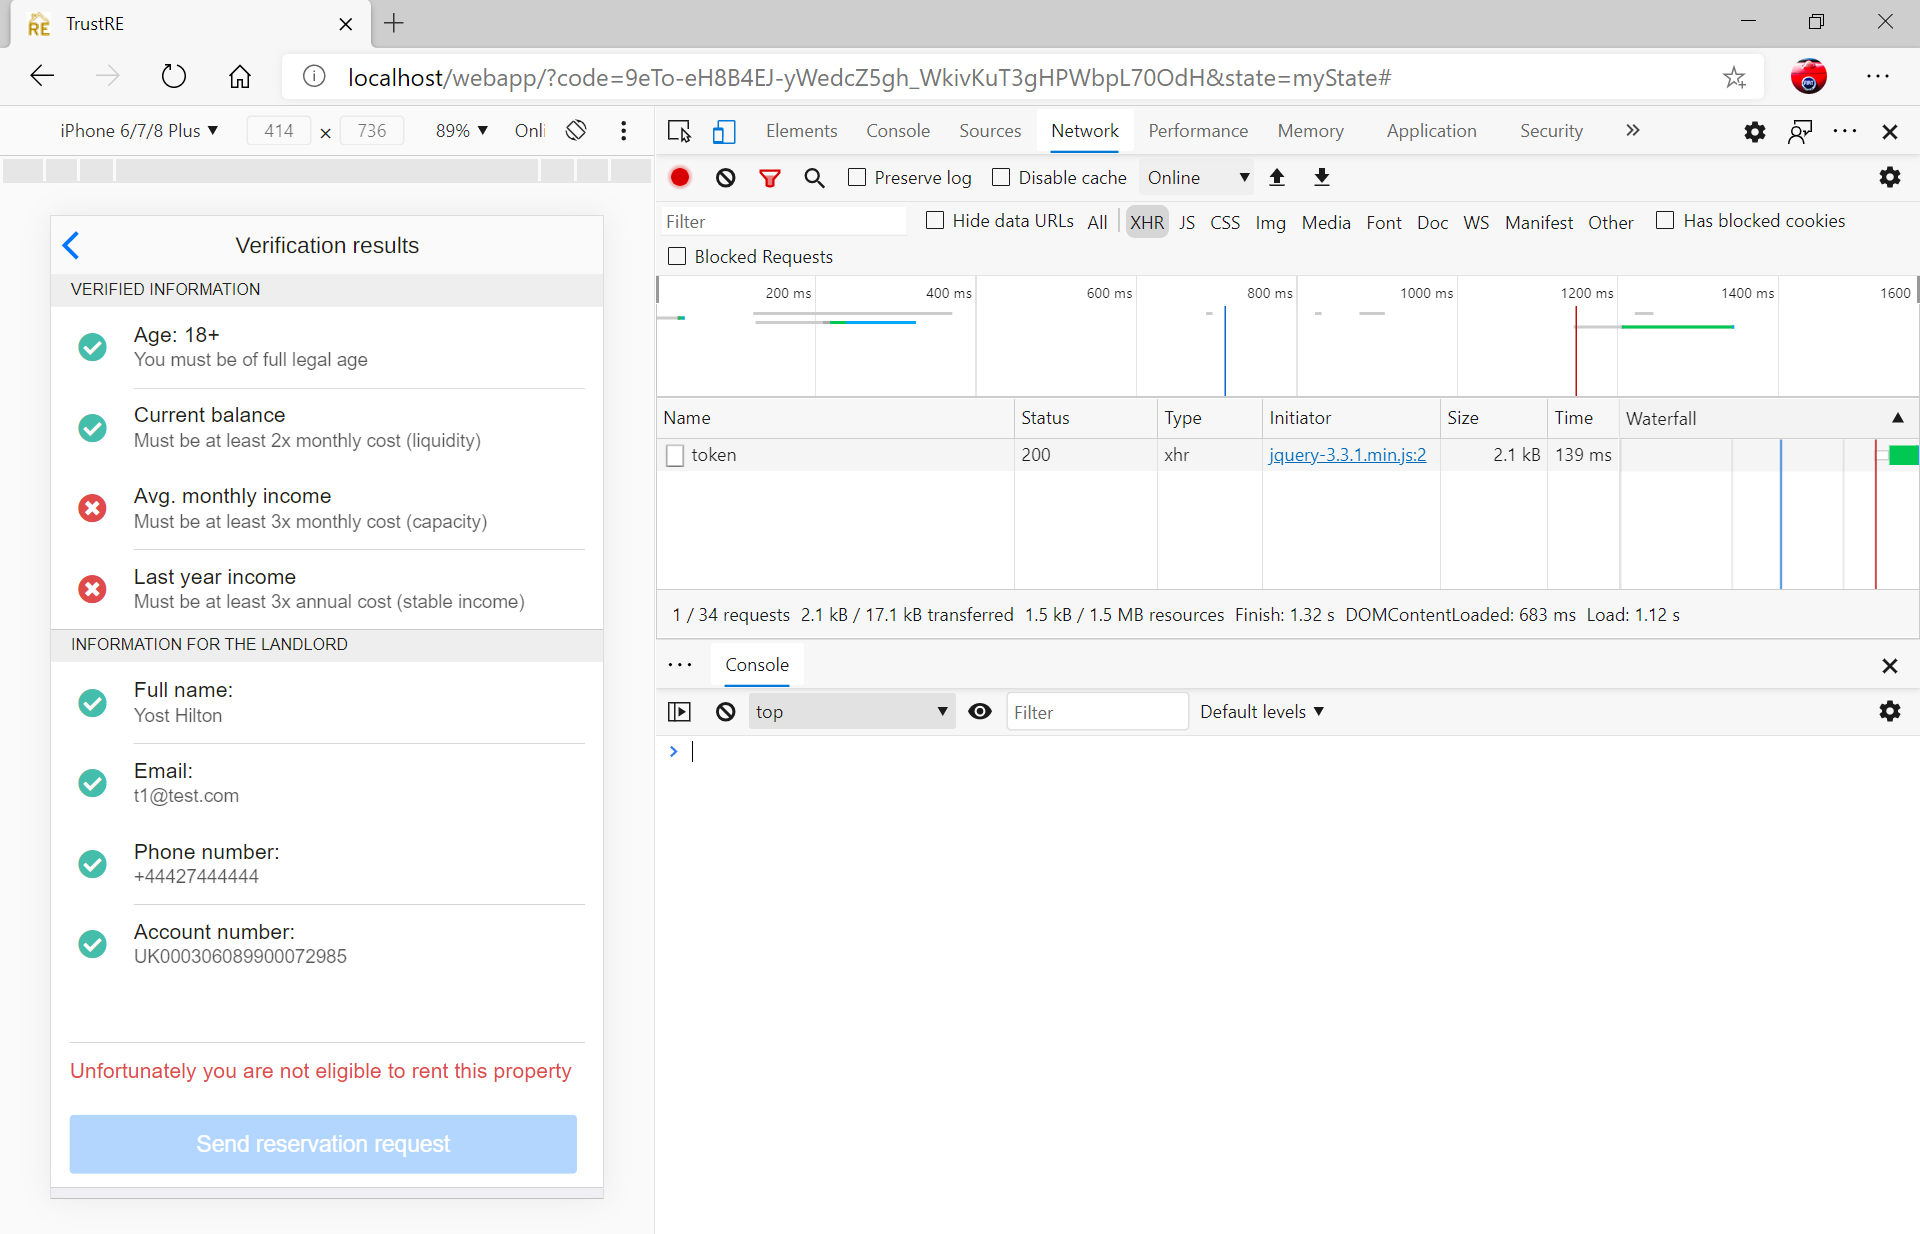Open network search magnifier
The width and height of the screenshot is (1920, 1234).
[x=814, y=178]
